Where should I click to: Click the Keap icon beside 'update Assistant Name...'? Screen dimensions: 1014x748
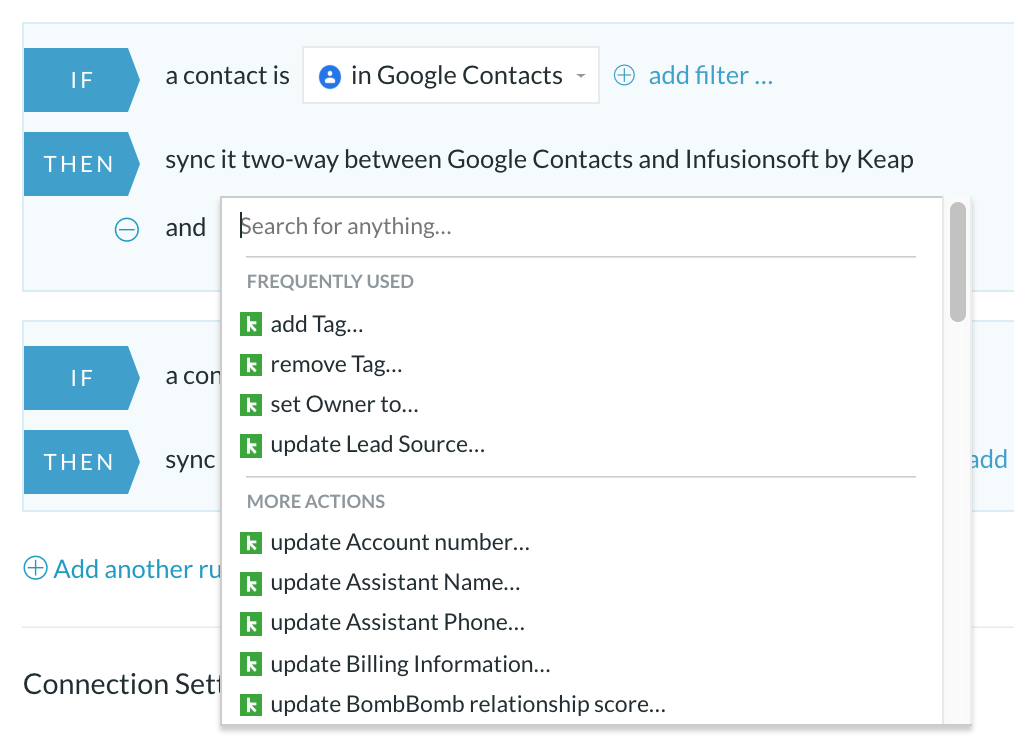click(x=251, y=584)
